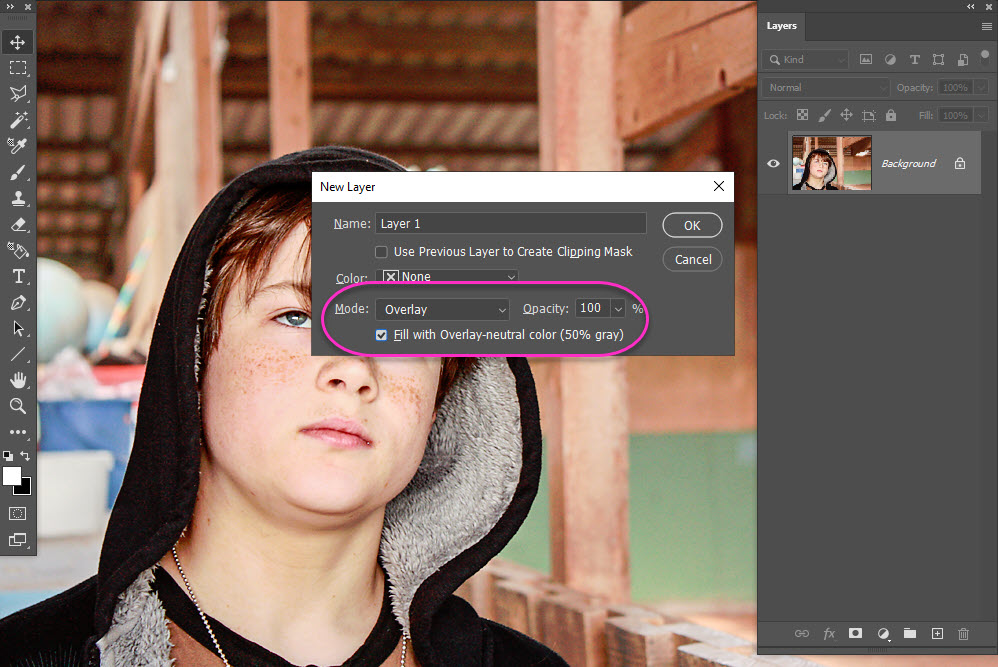Image resolution: width=998 pixels, height=667 pixels.
Task: Open the Layers panel menu
Action: pos(987,26)
